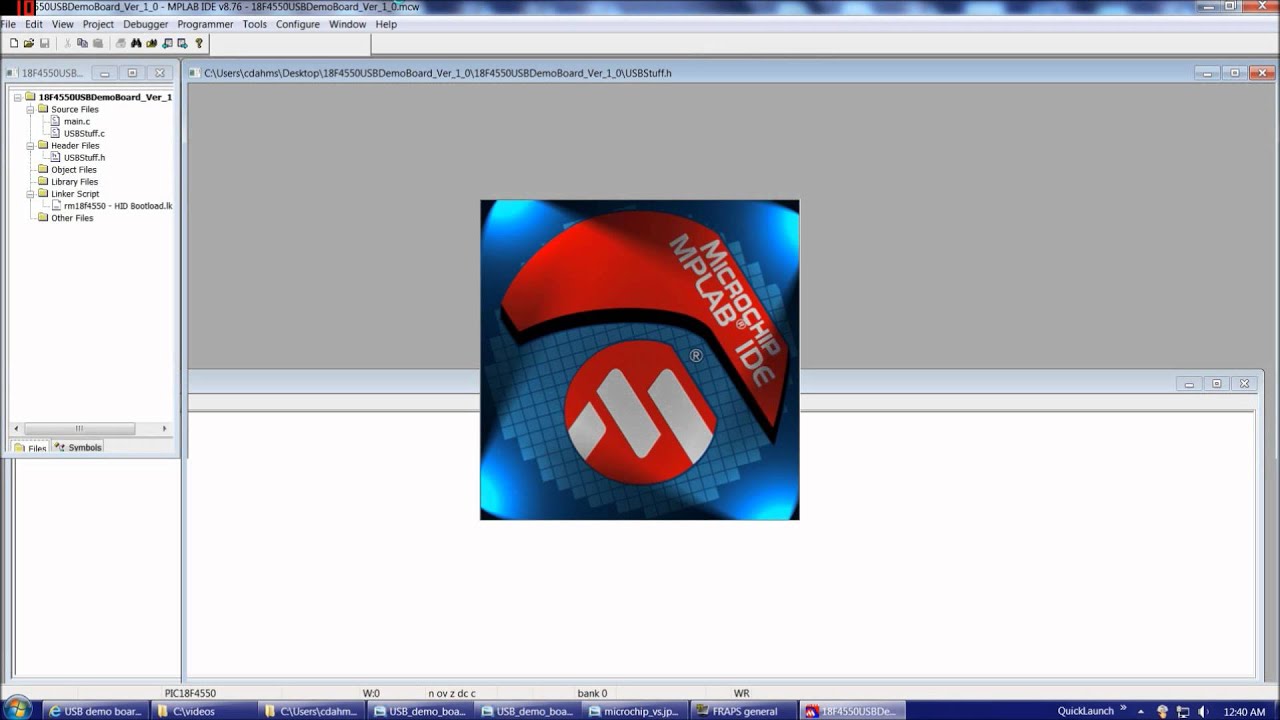This screenshot has height=720, width=1280.
Task: Open the FRAPS general taskbar button
Action: 743,711
